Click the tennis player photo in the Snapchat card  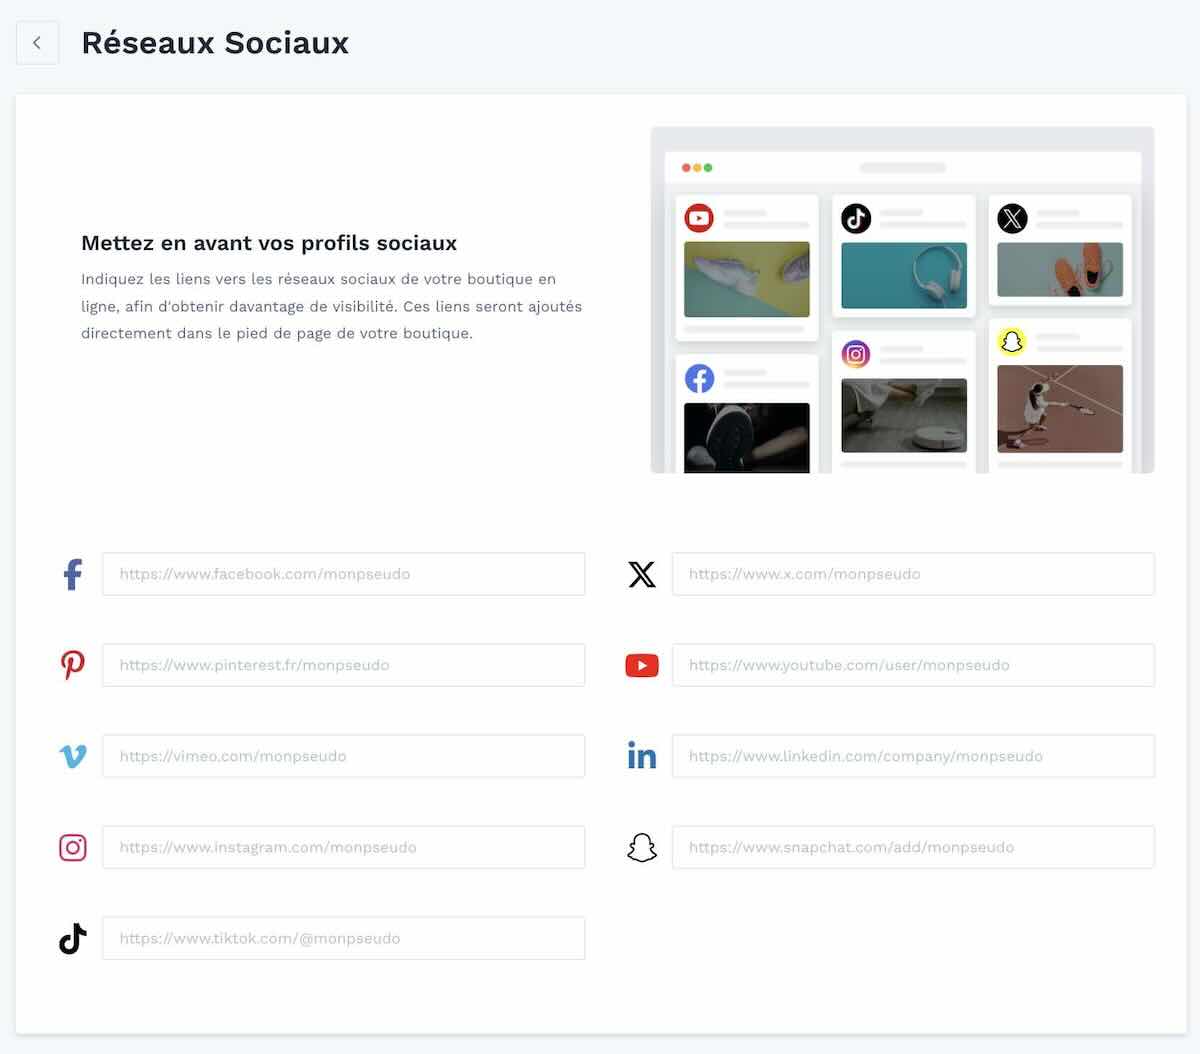[1060, 409]
